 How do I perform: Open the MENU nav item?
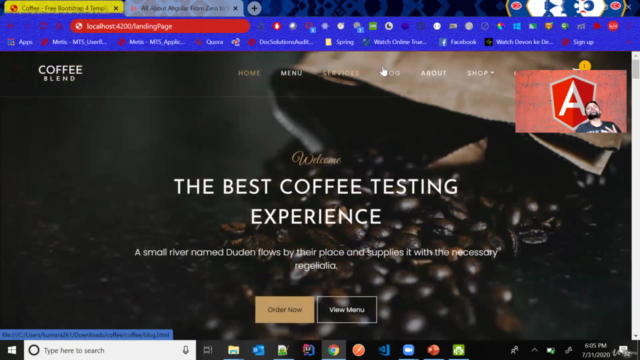pyautogui.click(x=291, y=73)
